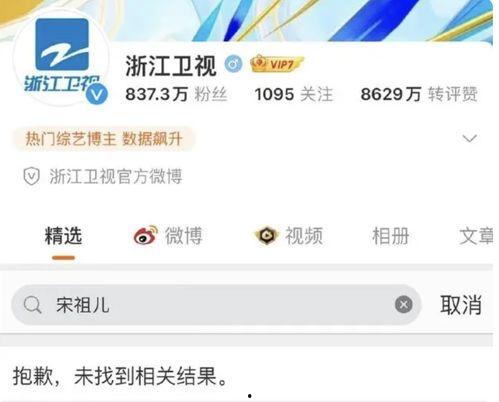This screenshot has height=402, width=499.
Task: Open 浙江卫视官方微博 verification text
Action: tap(116, 176)
